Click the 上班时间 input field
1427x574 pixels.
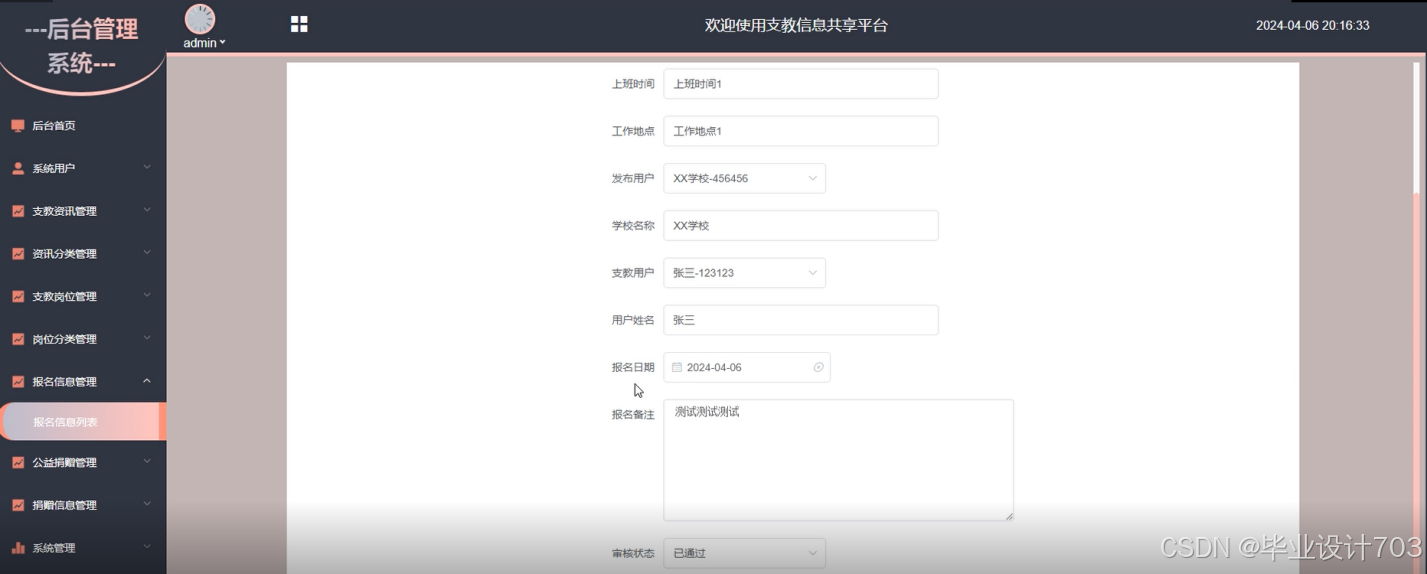tap(801, 84)
